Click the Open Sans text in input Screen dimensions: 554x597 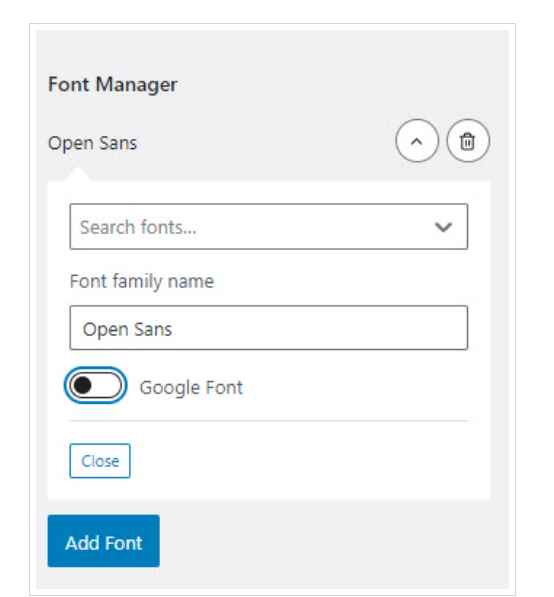[x=127, y=329]
